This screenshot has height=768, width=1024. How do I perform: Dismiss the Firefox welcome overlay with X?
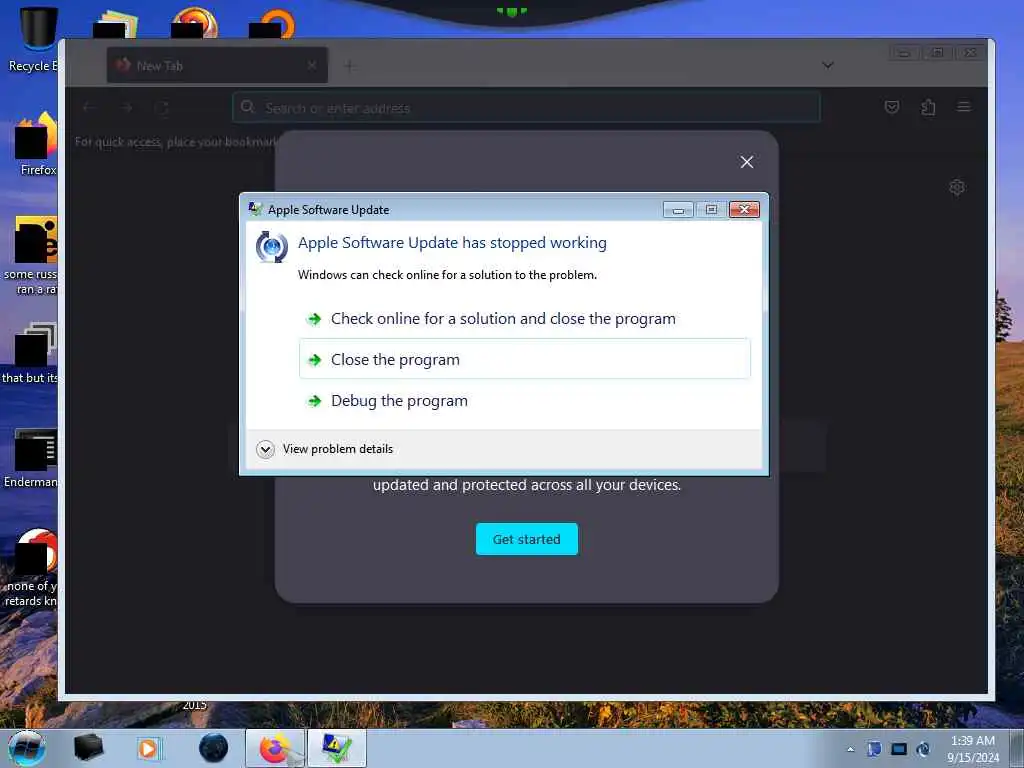click(x=746, y=162)
